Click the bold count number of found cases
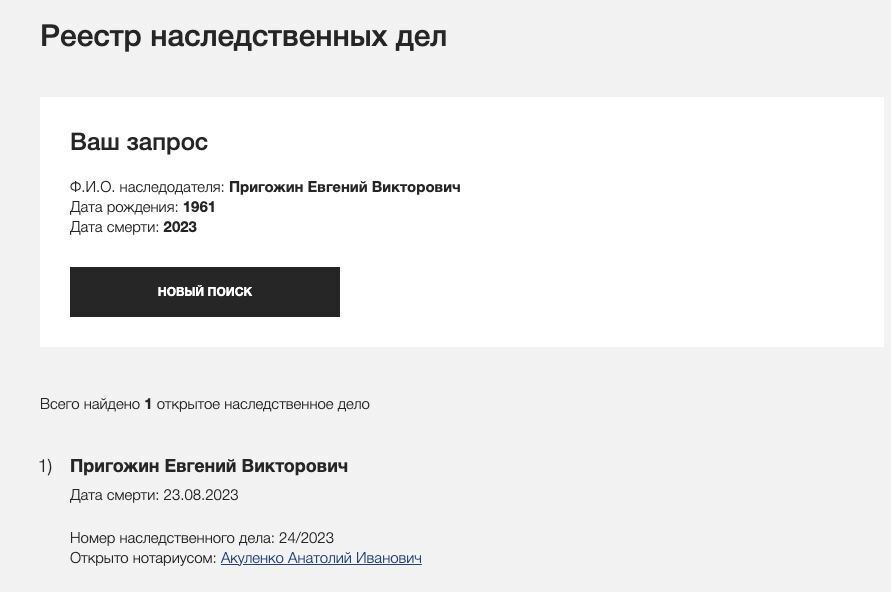 [148, 404]
